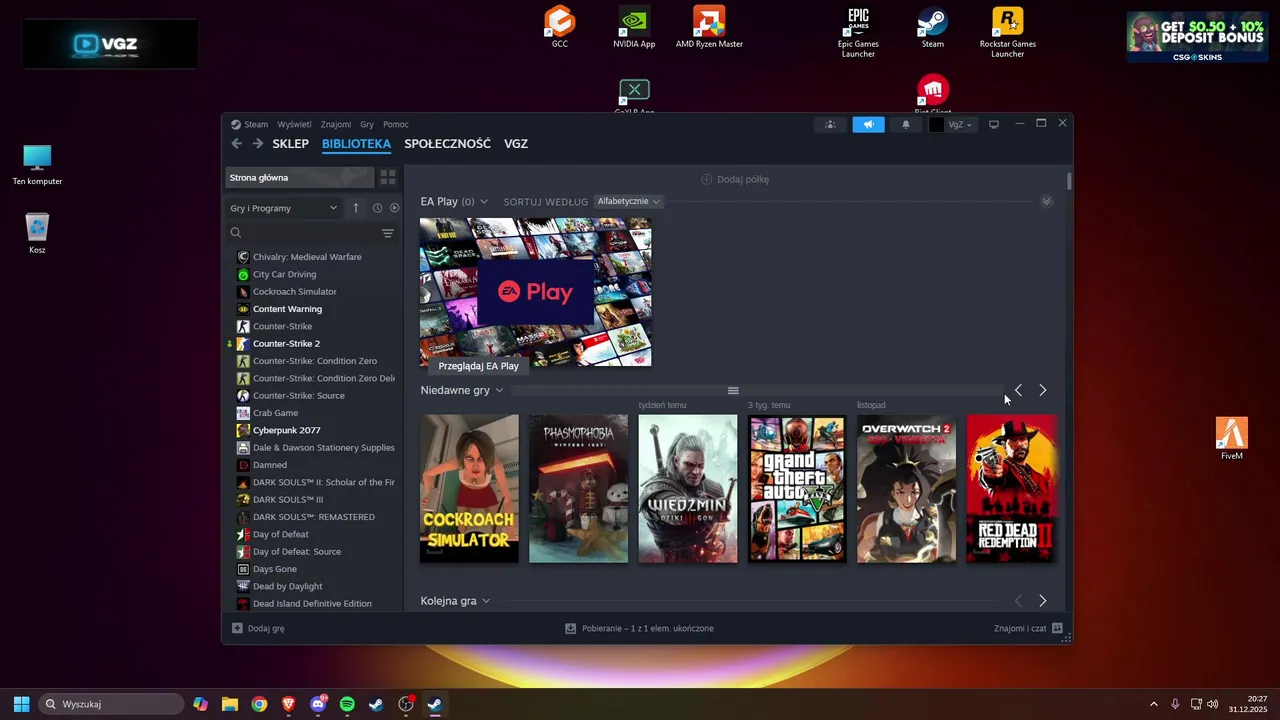Open the Kosz recycle bin icon

tap(37, 234)
